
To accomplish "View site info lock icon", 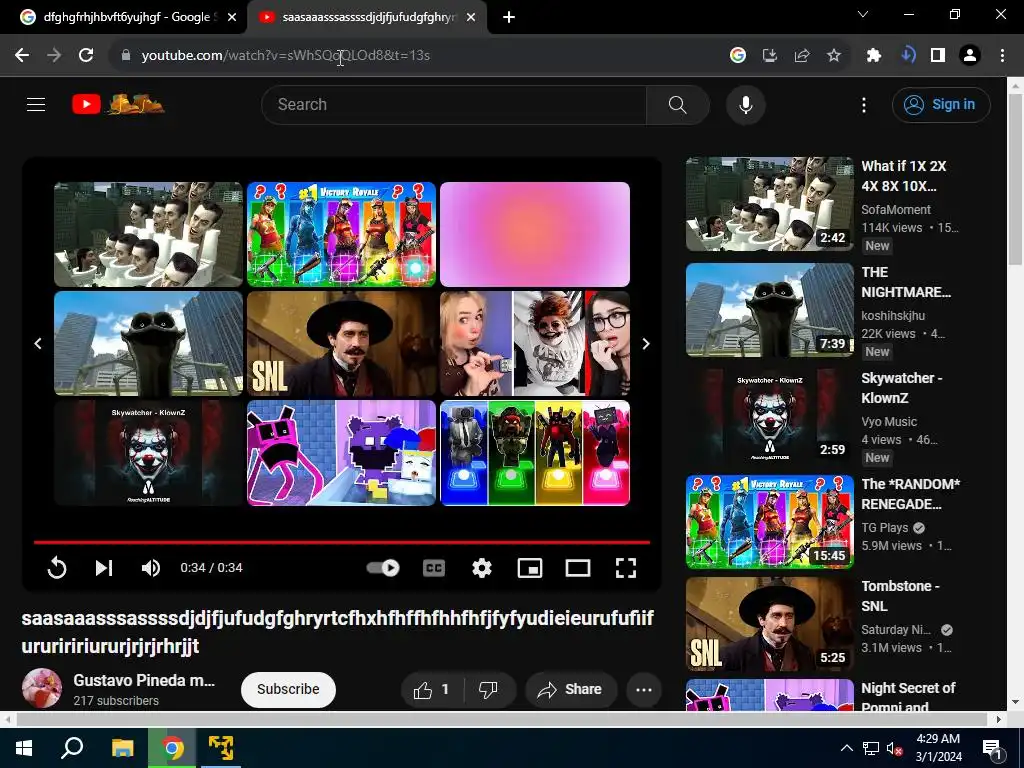I will click(125, 56).
